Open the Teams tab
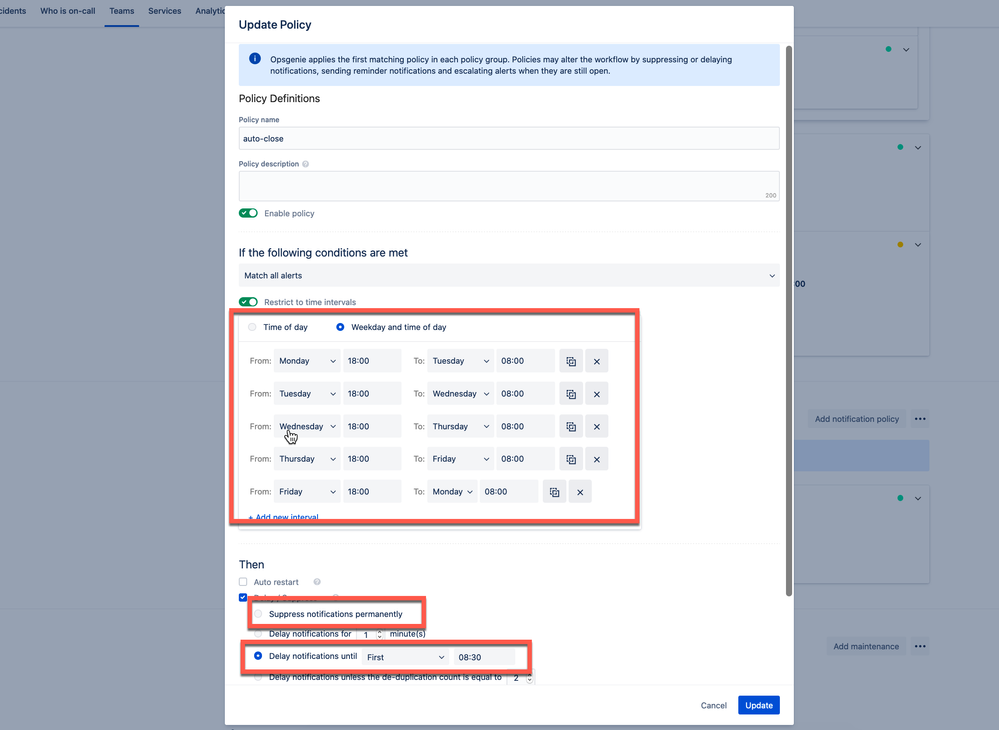Image resolution: width=999 pixels, height=730 pixels. point(122,11)
